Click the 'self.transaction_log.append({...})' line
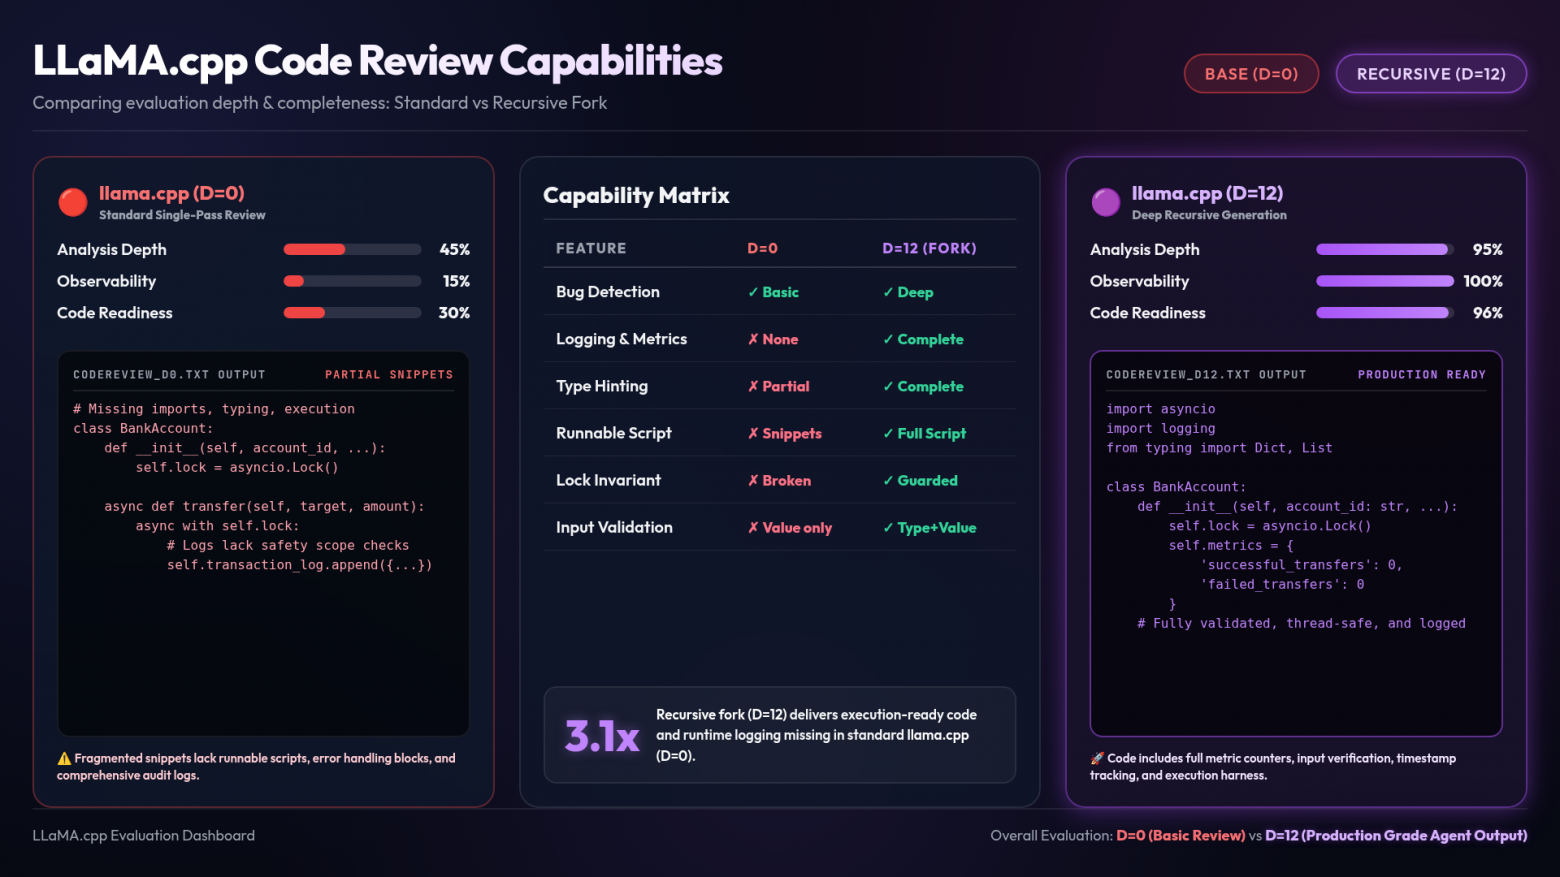 300,565
